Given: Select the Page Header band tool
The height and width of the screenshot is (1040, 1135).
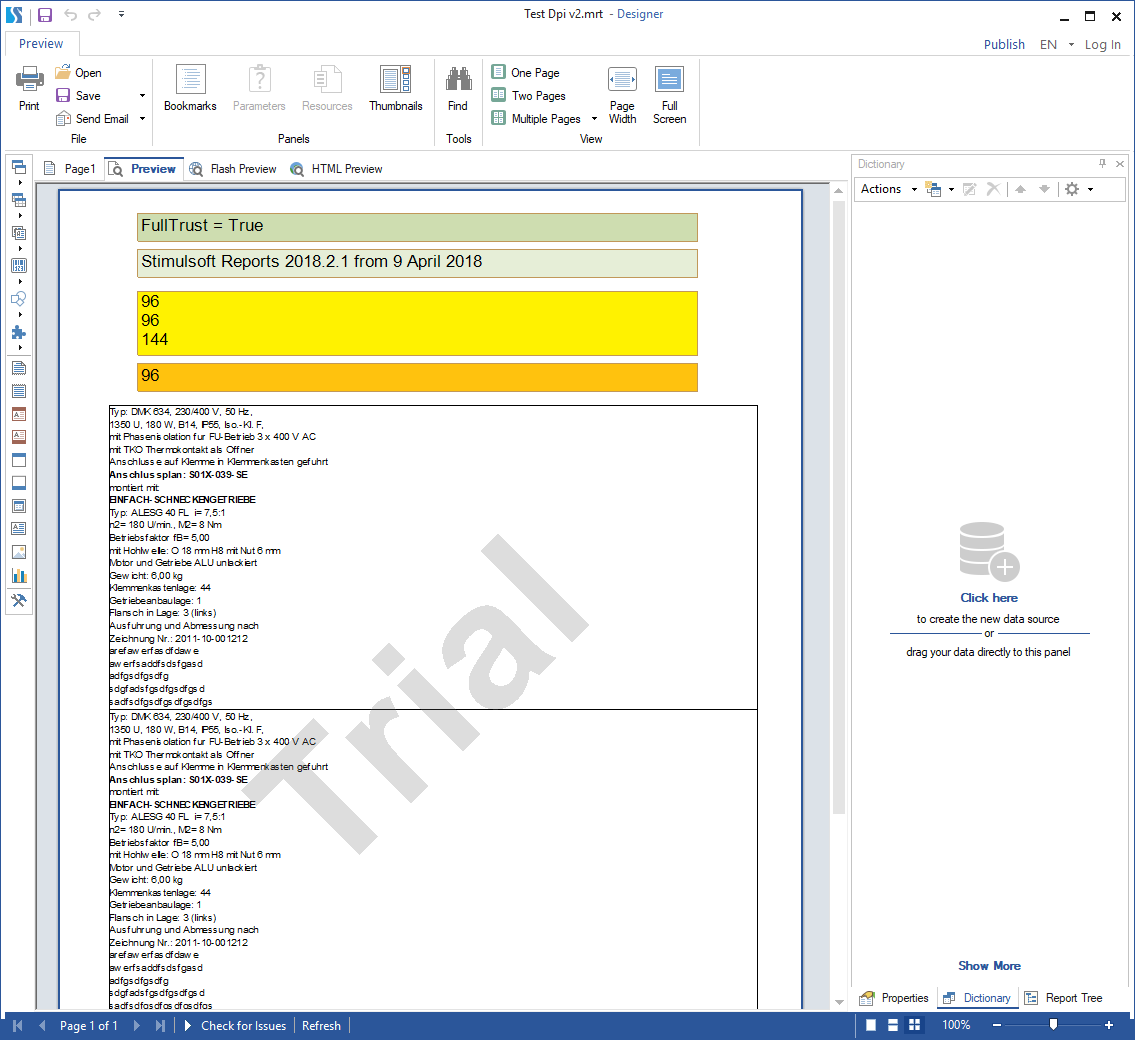Looking at the screenshot, I should [19, 460].
